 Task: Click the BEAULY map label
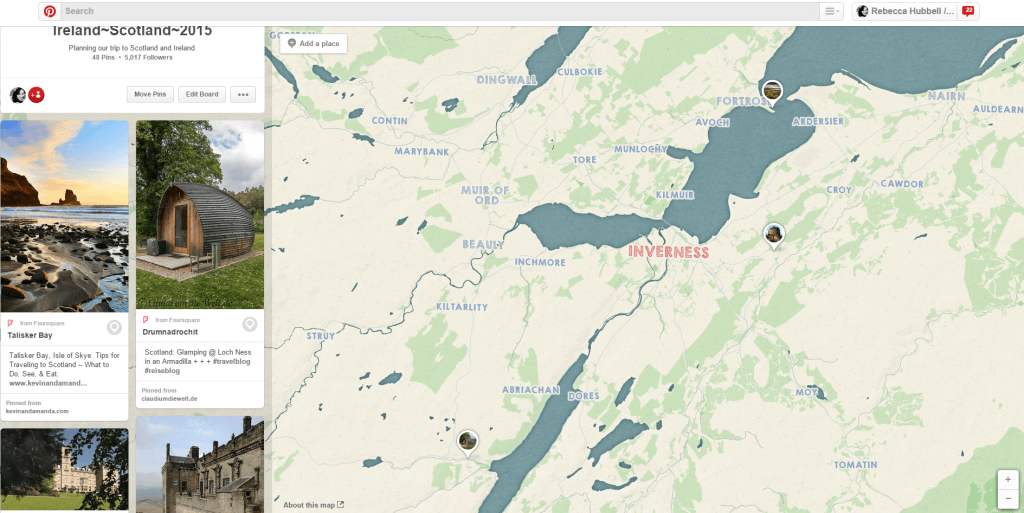point(483,245)
